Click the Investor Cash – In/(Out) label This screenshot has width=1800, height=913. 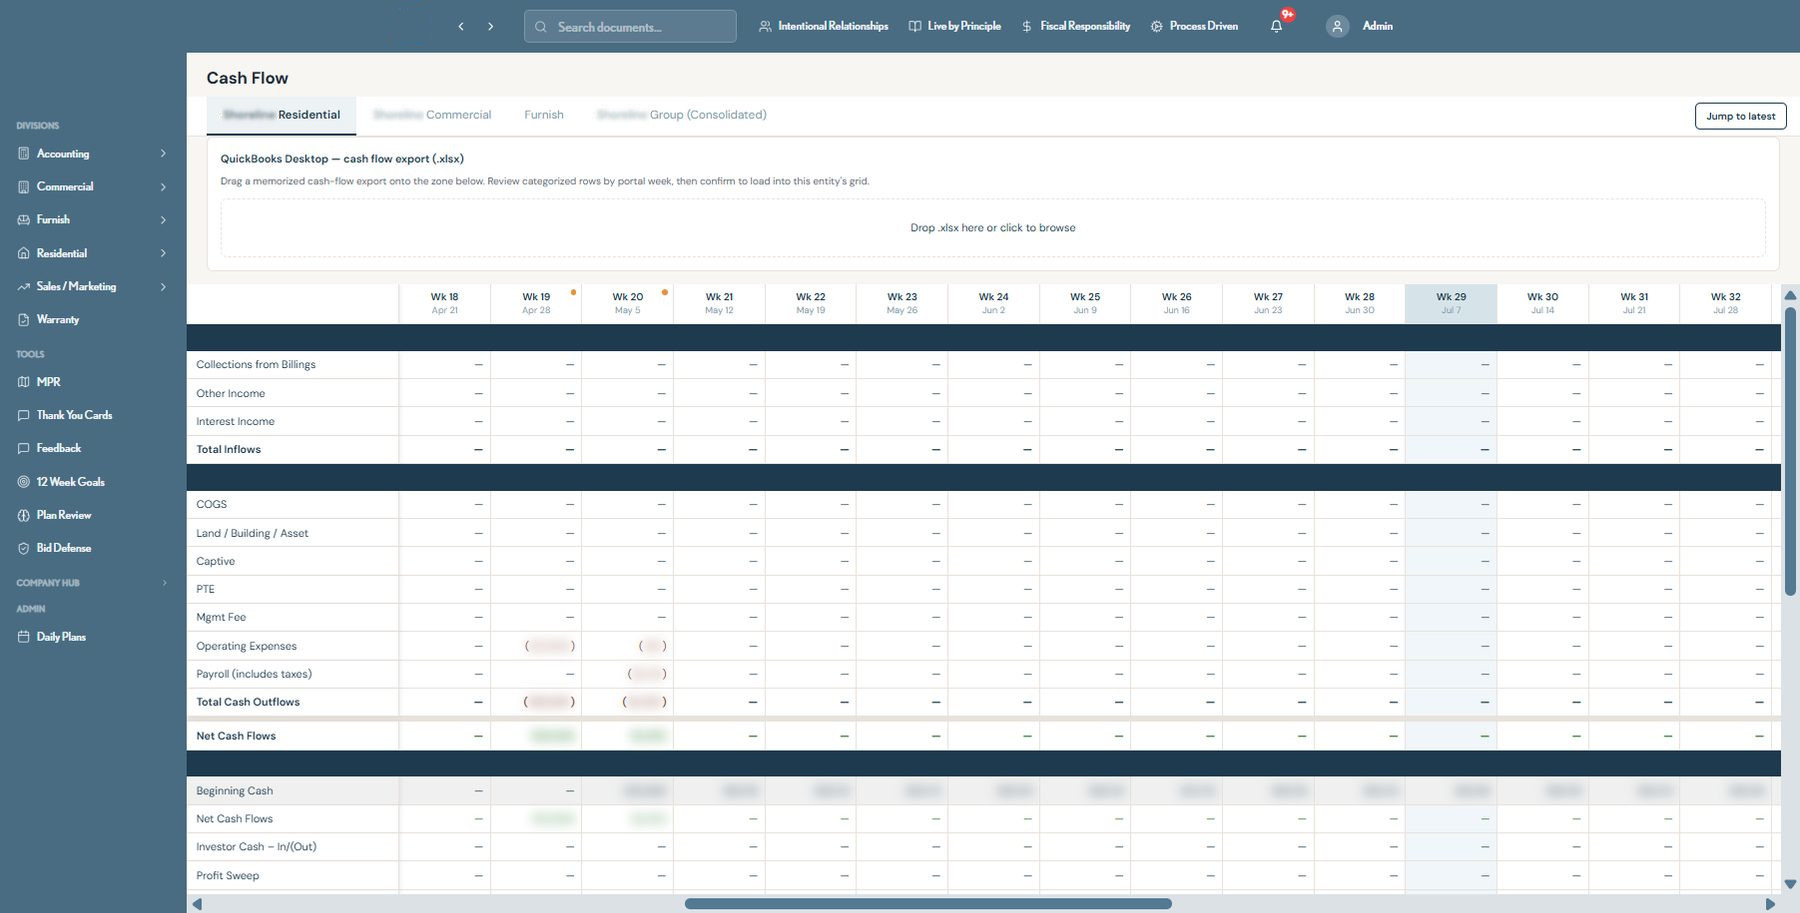coord(257,847)
